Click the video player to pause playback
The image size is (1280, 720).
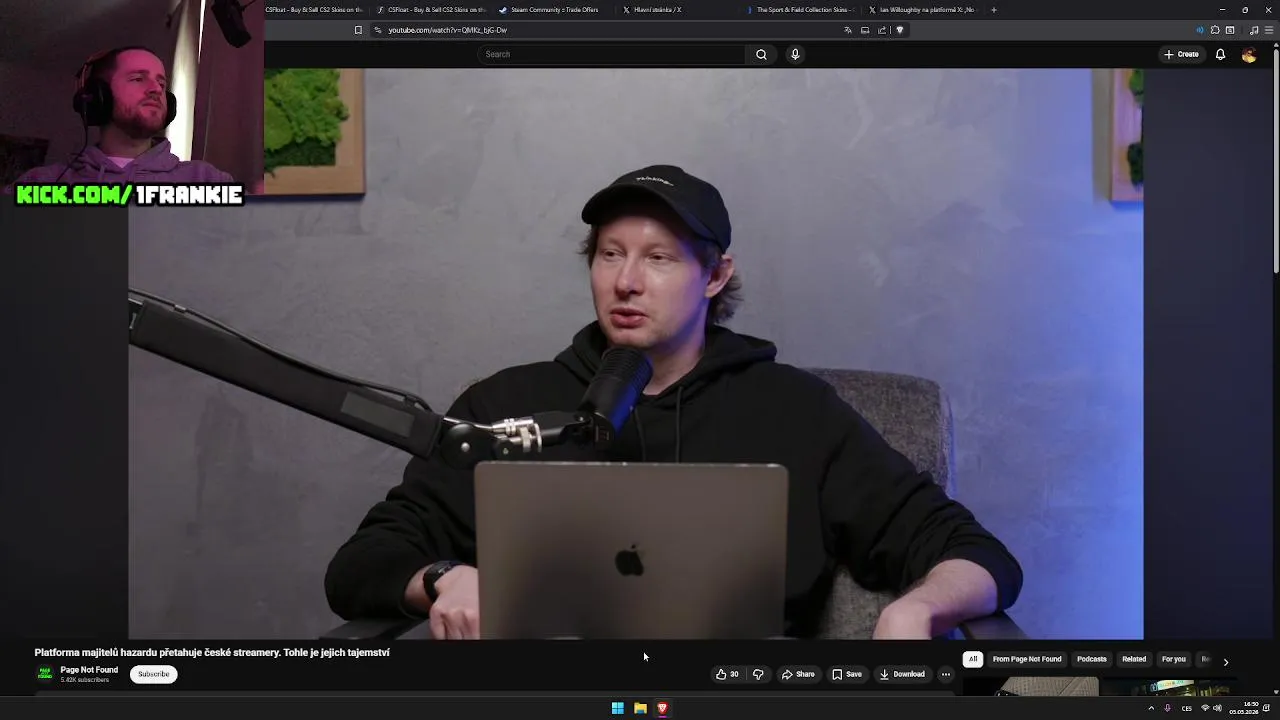[x=636, y=353]
